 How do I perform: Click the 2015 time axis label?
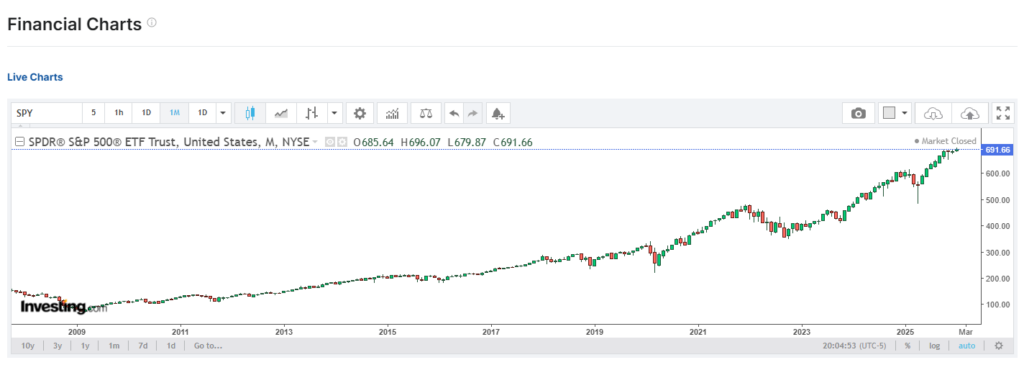(x=387, y=331)
